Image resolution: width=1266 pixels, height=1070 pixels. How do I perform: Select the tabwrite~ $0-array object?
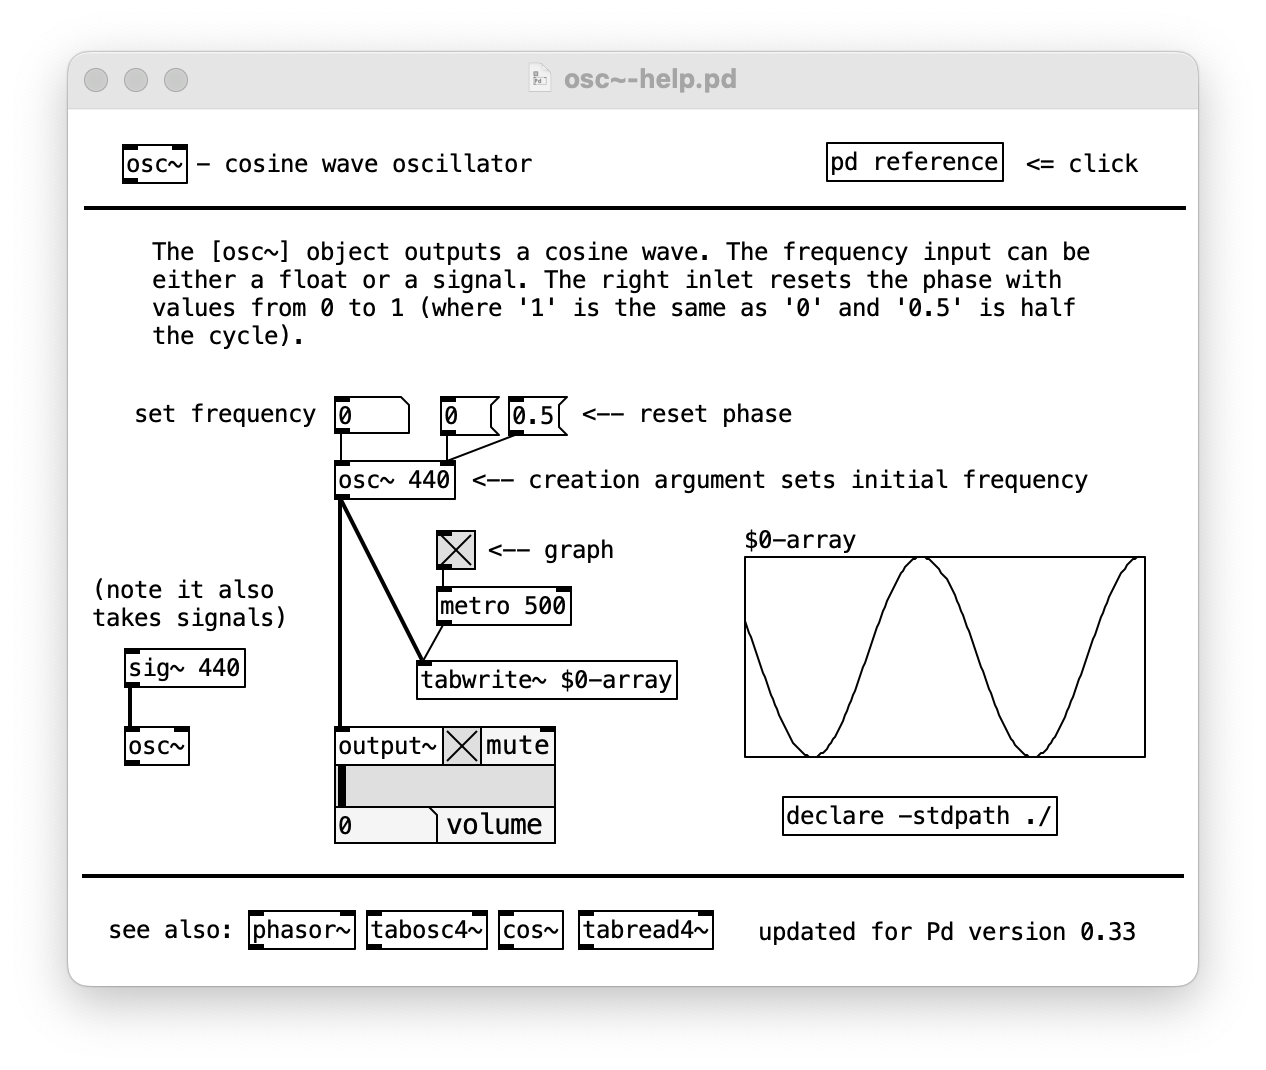(547, 680)
